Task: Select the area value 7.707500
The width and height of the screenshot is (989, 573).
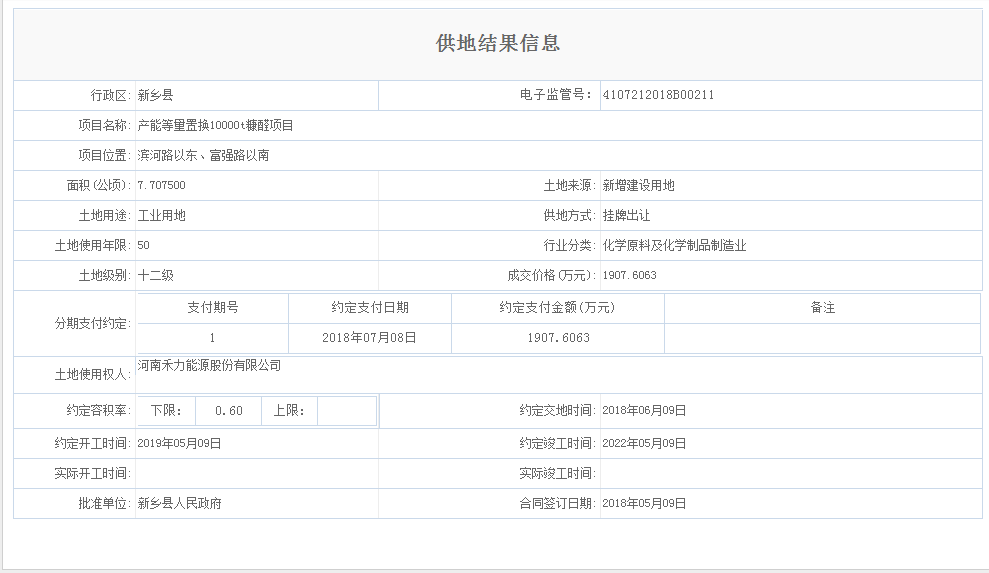Action: click(161, 185)
